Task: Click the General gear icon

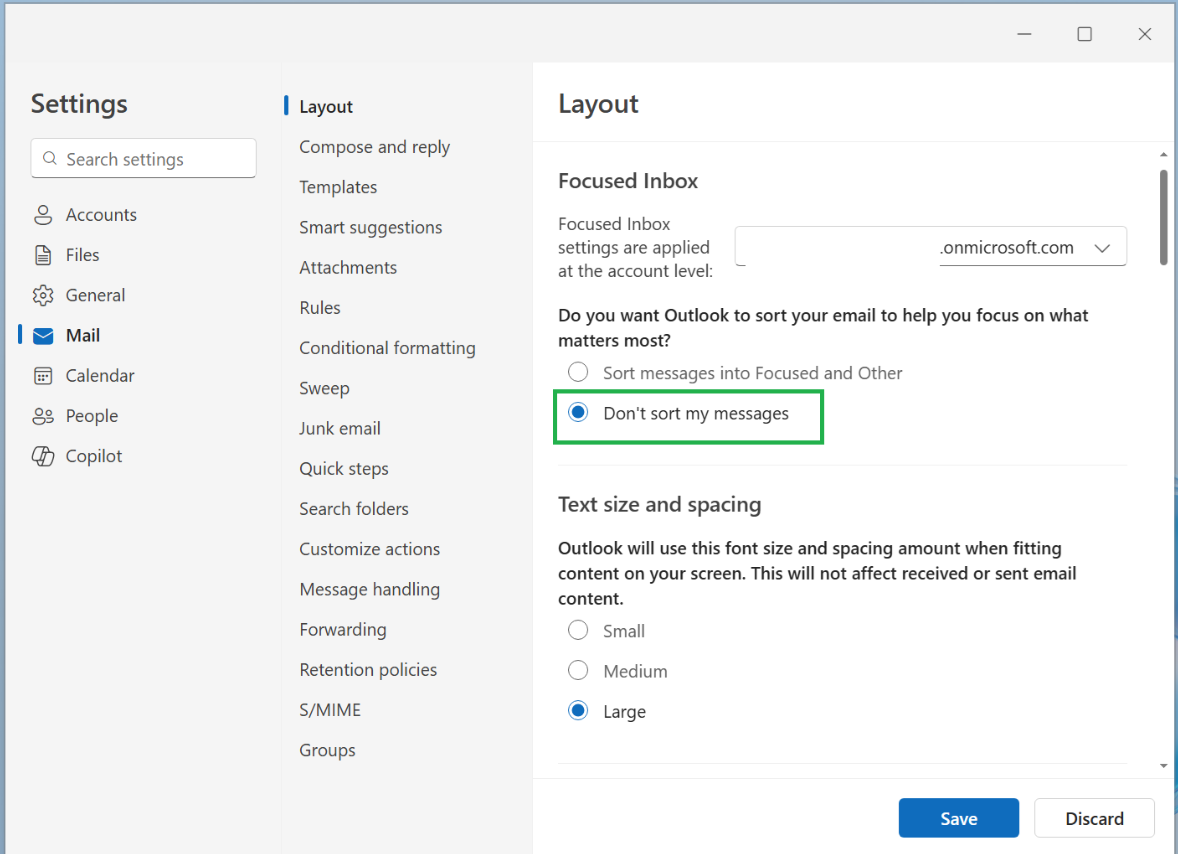Action: [43, 295]
